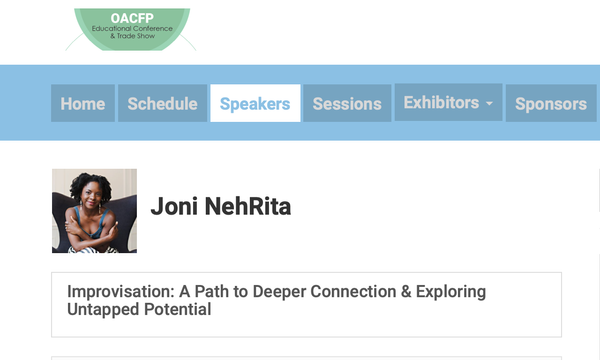Switch to the Sessions tab
Image resolution: width=600 pixels, height=360 pixels.
coord(347,103)
